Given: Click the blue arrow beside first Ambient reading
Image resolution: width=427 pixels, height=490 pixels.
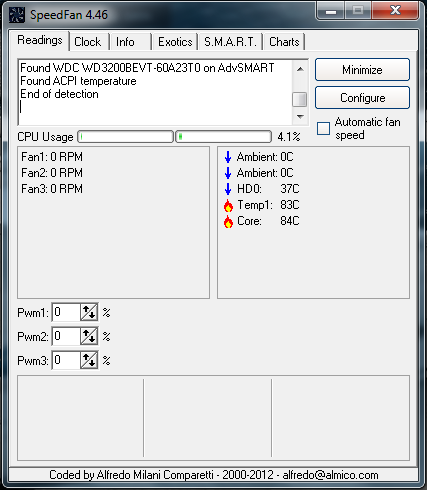Looking at the screenshot, I should (x=228, y=157).
